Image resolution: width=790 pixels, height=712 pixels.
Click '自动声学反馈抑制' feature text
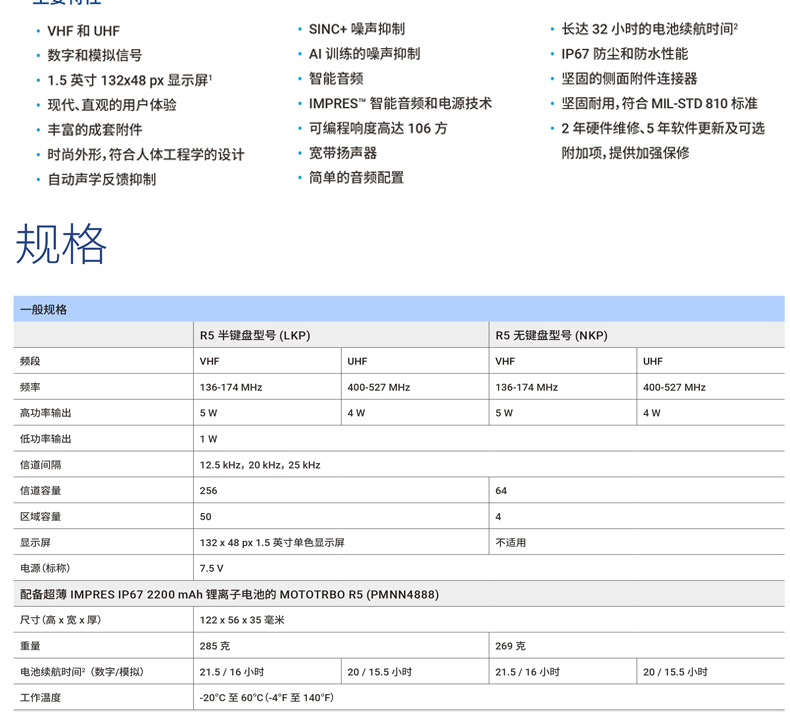click(102, 179)
